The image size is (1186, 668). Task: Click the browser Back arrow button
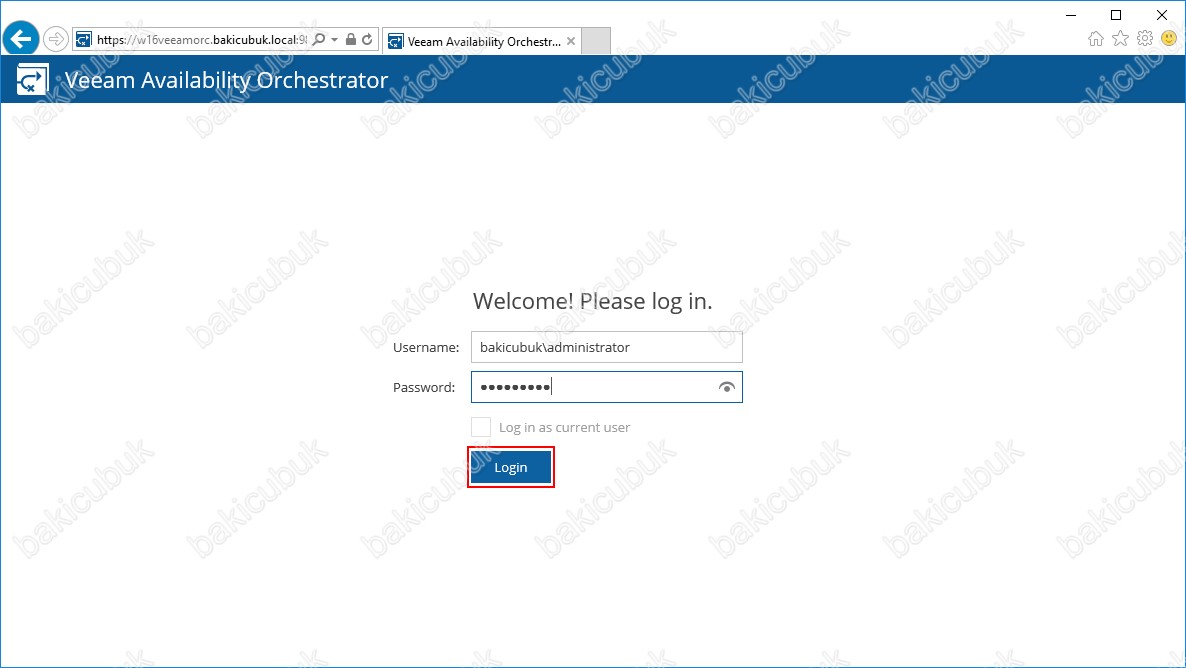pos(20,38)
